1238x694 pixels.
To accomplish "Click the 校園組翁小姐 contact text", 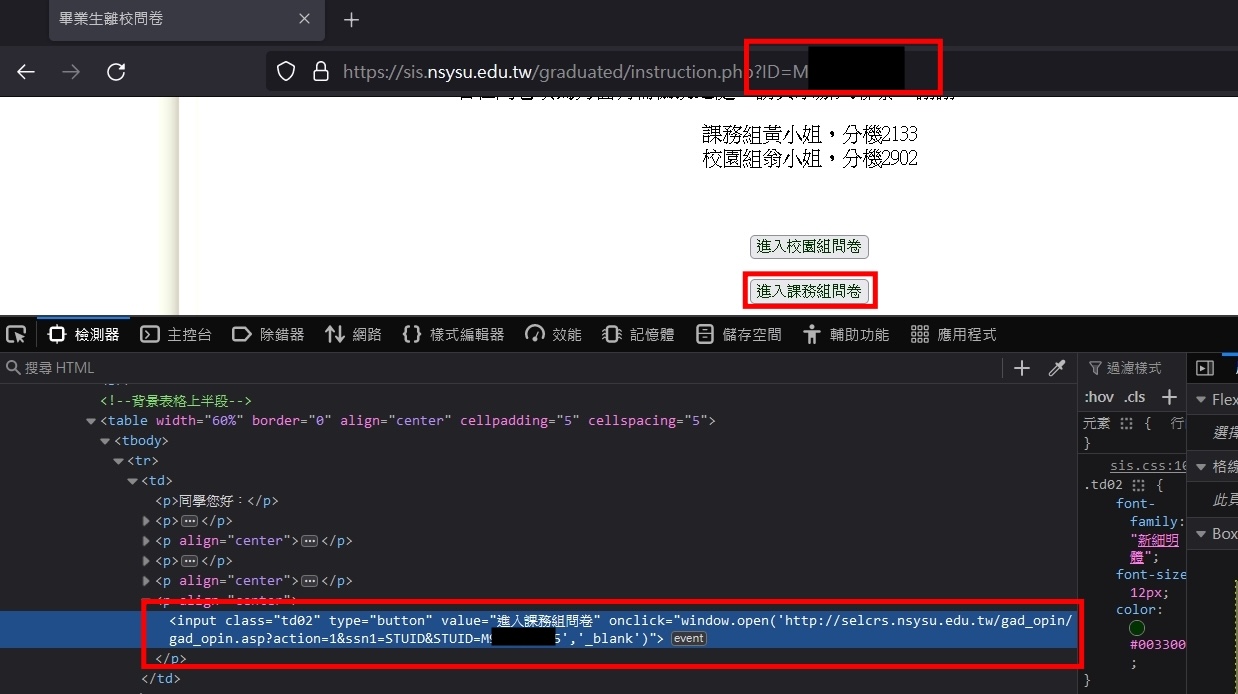I will (810, 158).
